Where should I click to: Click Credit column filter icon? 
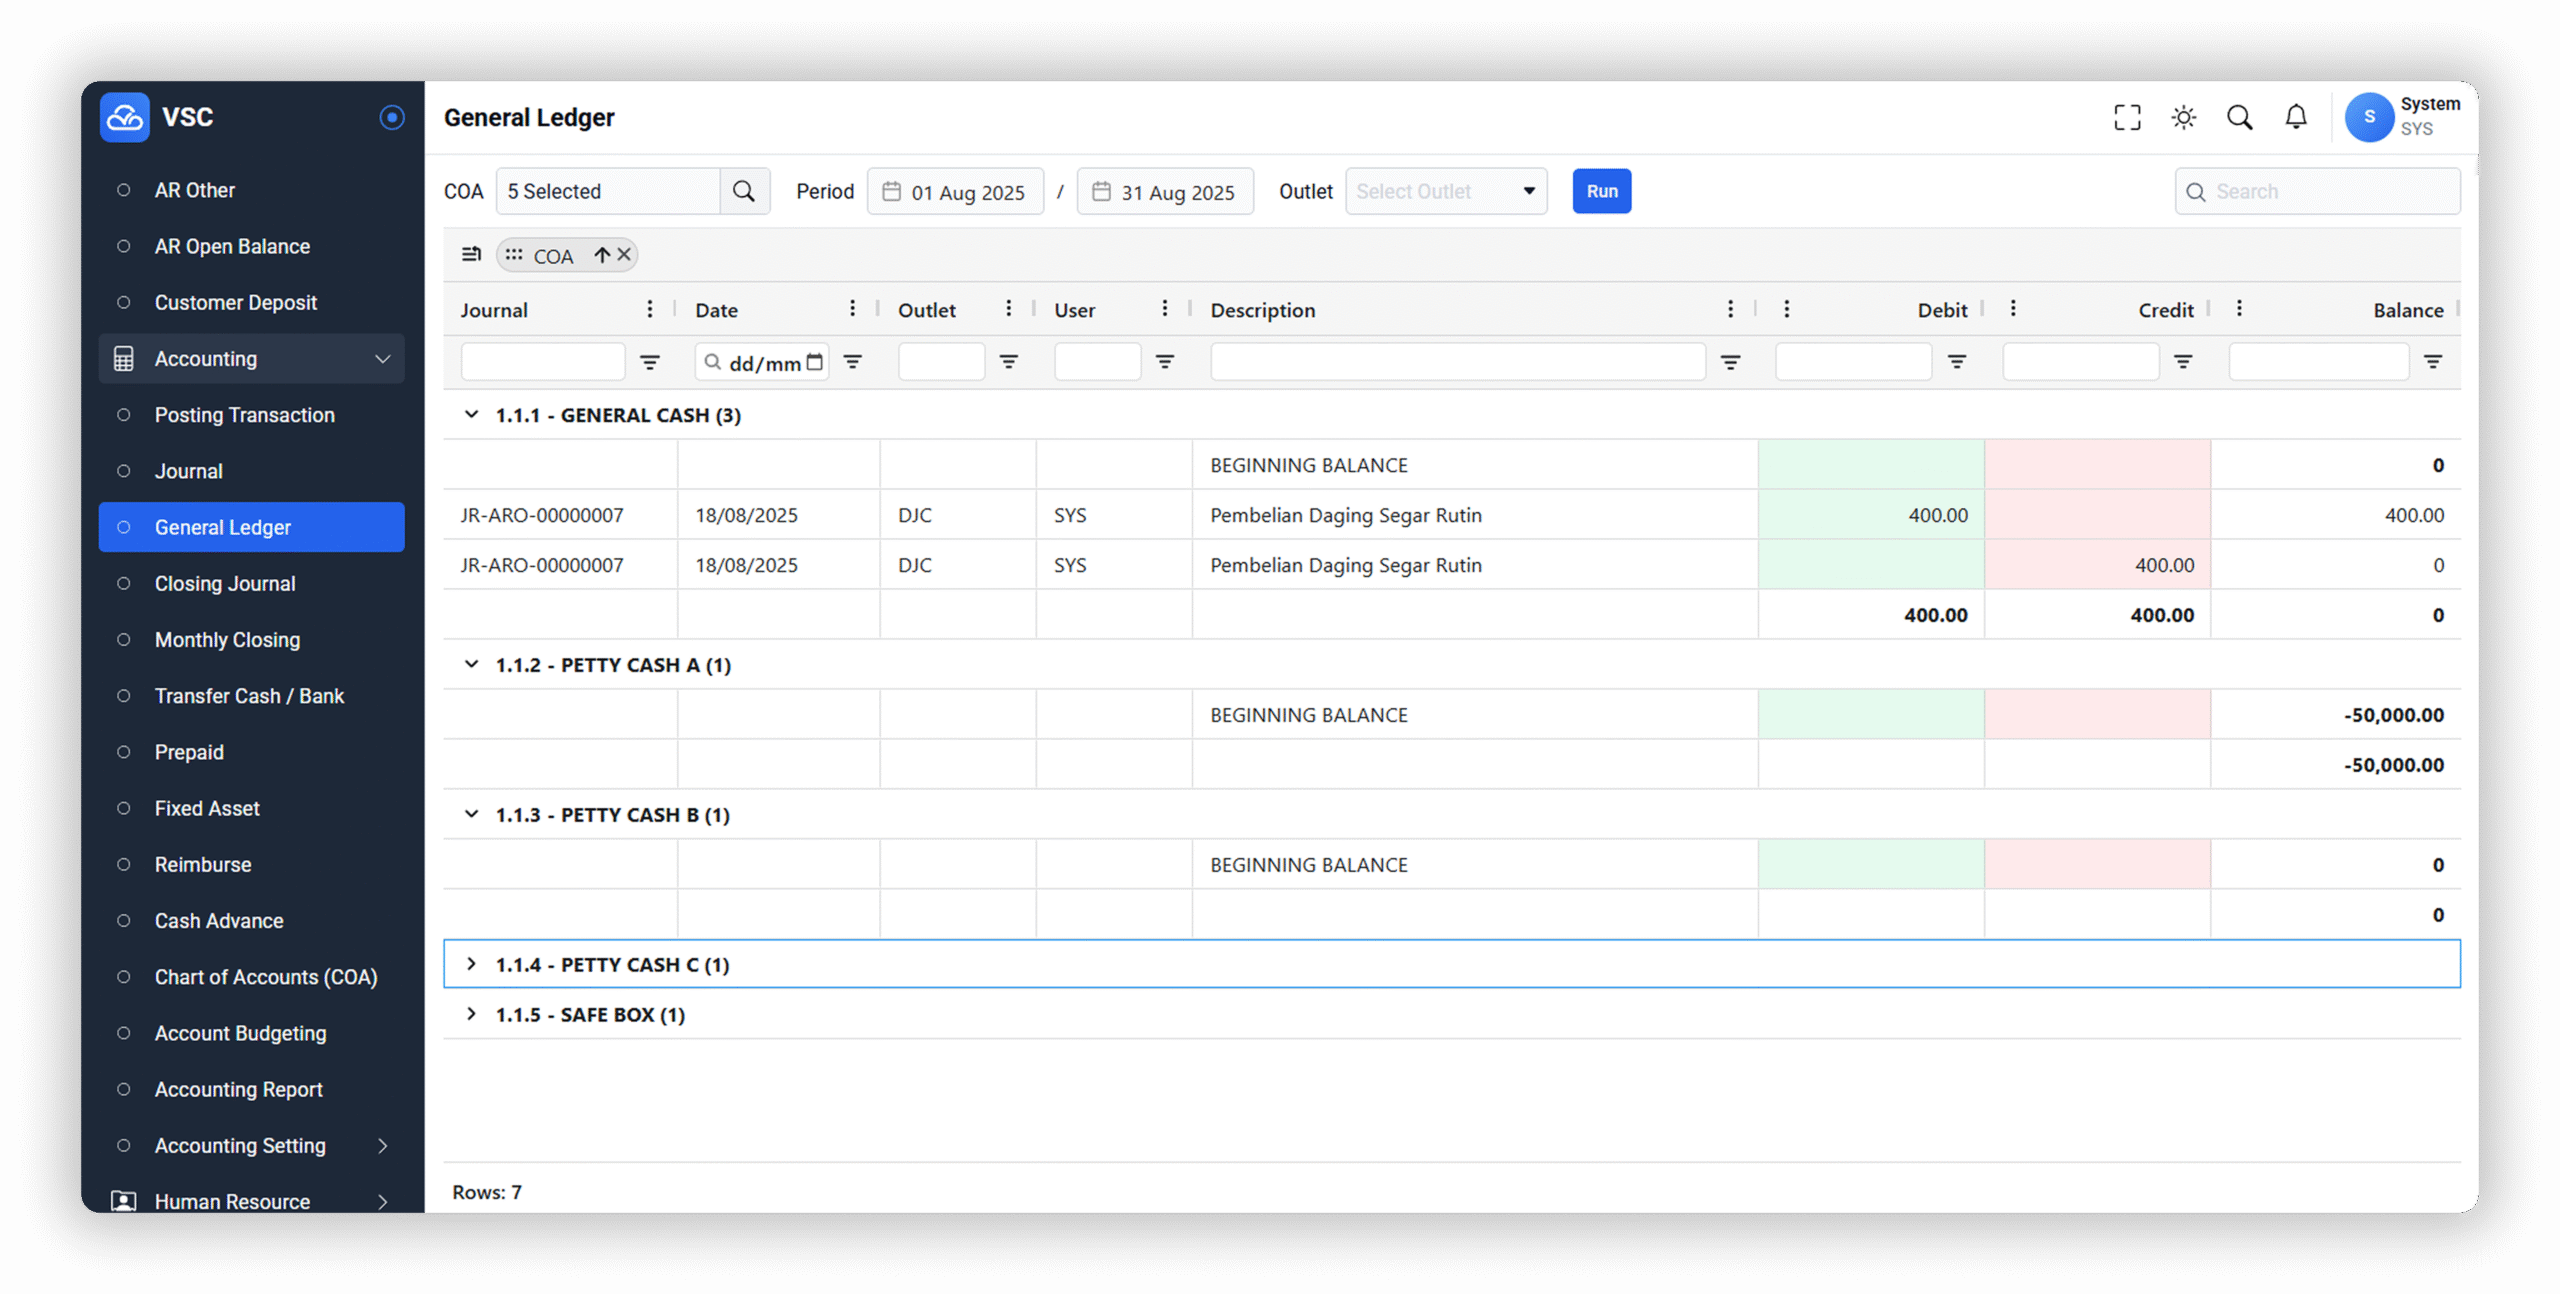pyautogui.click(x=2184, y=362)
